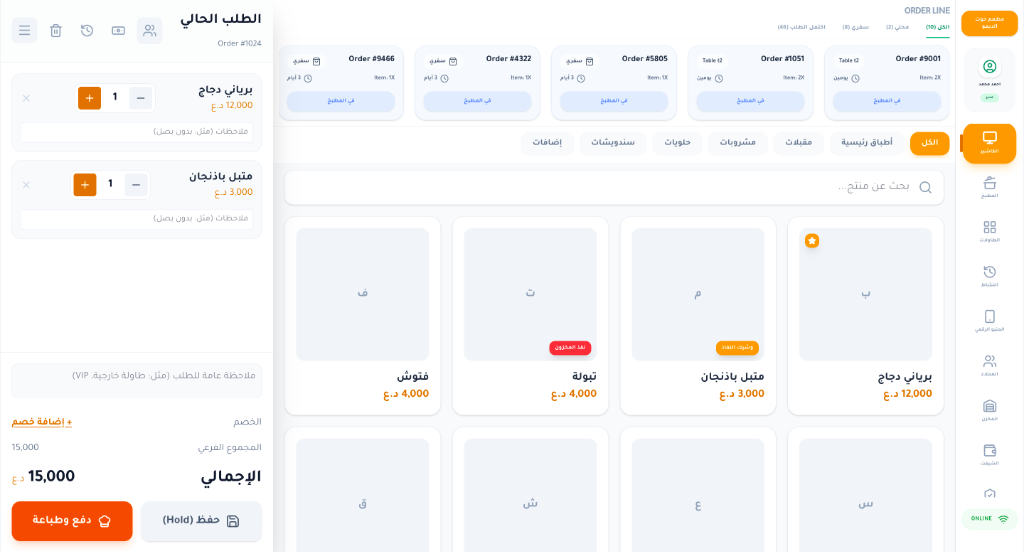Filter products by مشروبات category
This screenshot has width=1024, height=552.
[x=738, y=143]
